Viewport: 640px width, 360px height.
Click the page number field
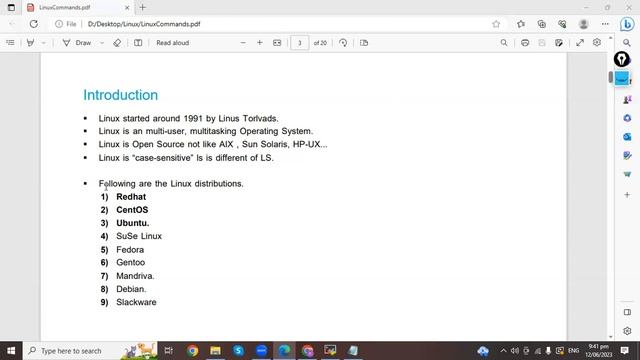point(300,43)
